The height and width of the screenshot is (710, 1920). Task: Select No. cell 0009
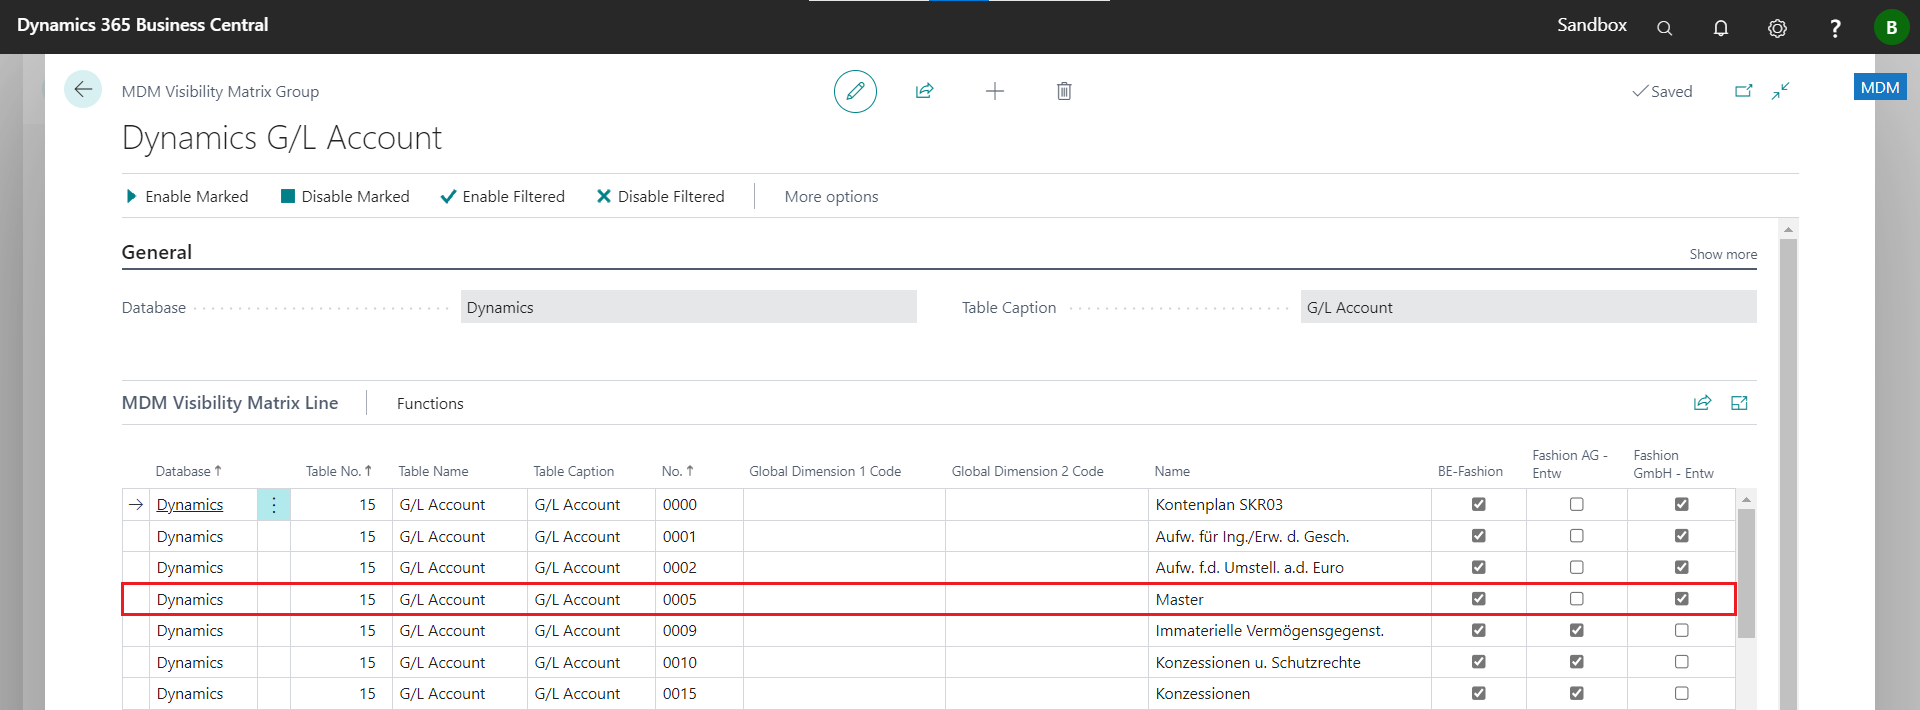coord(699,631)
